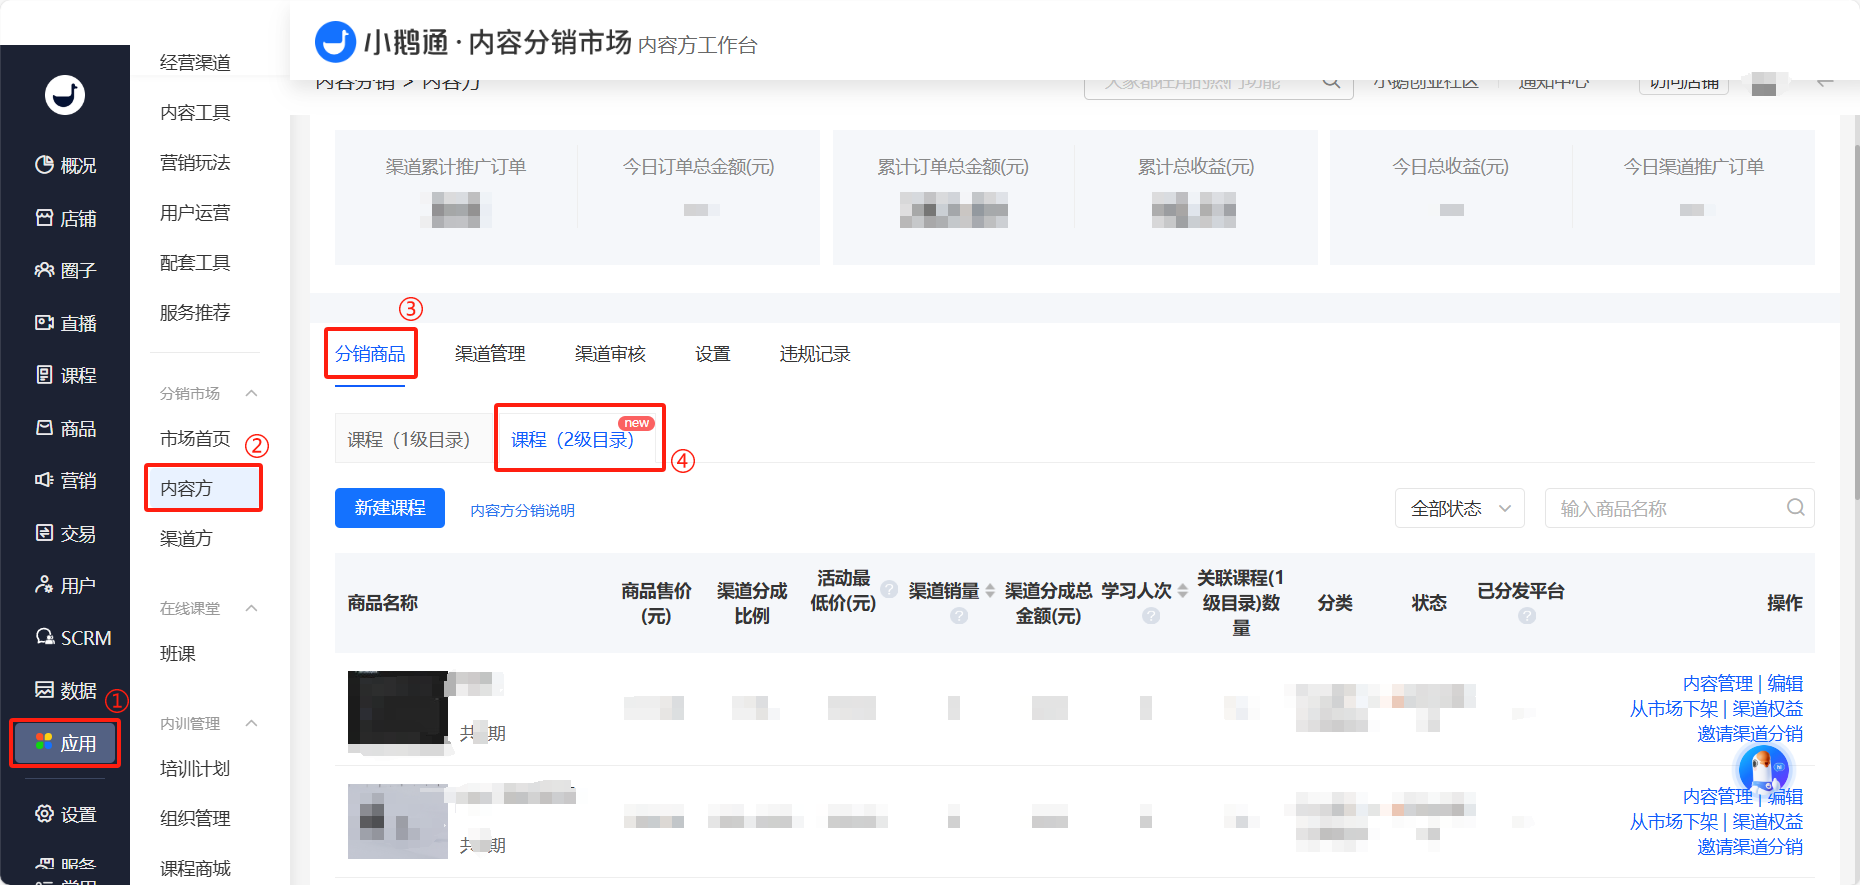
Task: Open 营销玩法 in the submenu
Action: tap(195, 162)
